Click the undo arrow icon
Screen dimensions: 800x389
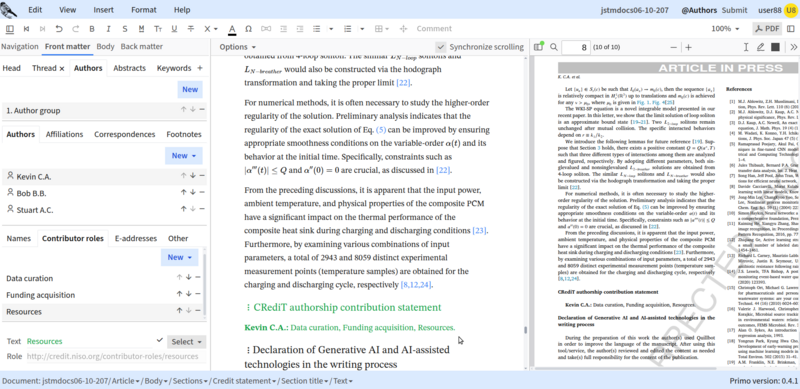pyautogui.click(x=59, y=29)
